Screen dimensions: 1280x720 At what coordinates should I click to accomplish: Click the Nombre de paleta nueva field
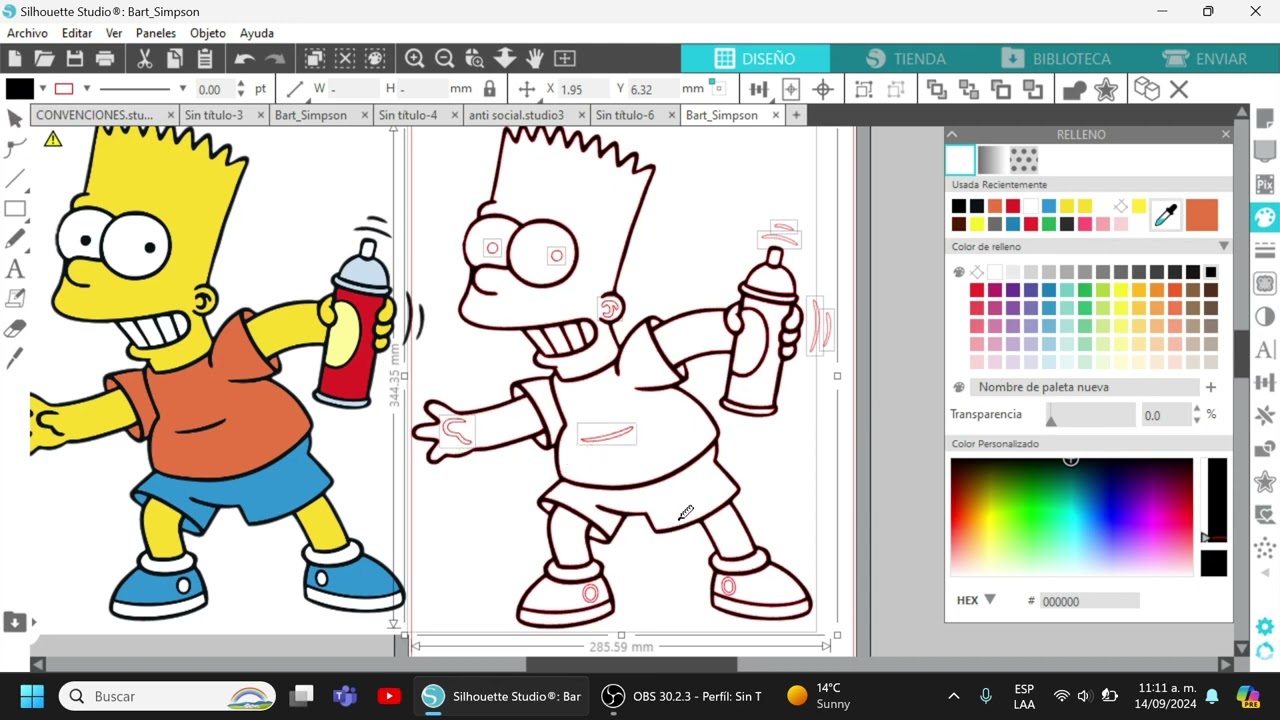tap(1085, 387)
